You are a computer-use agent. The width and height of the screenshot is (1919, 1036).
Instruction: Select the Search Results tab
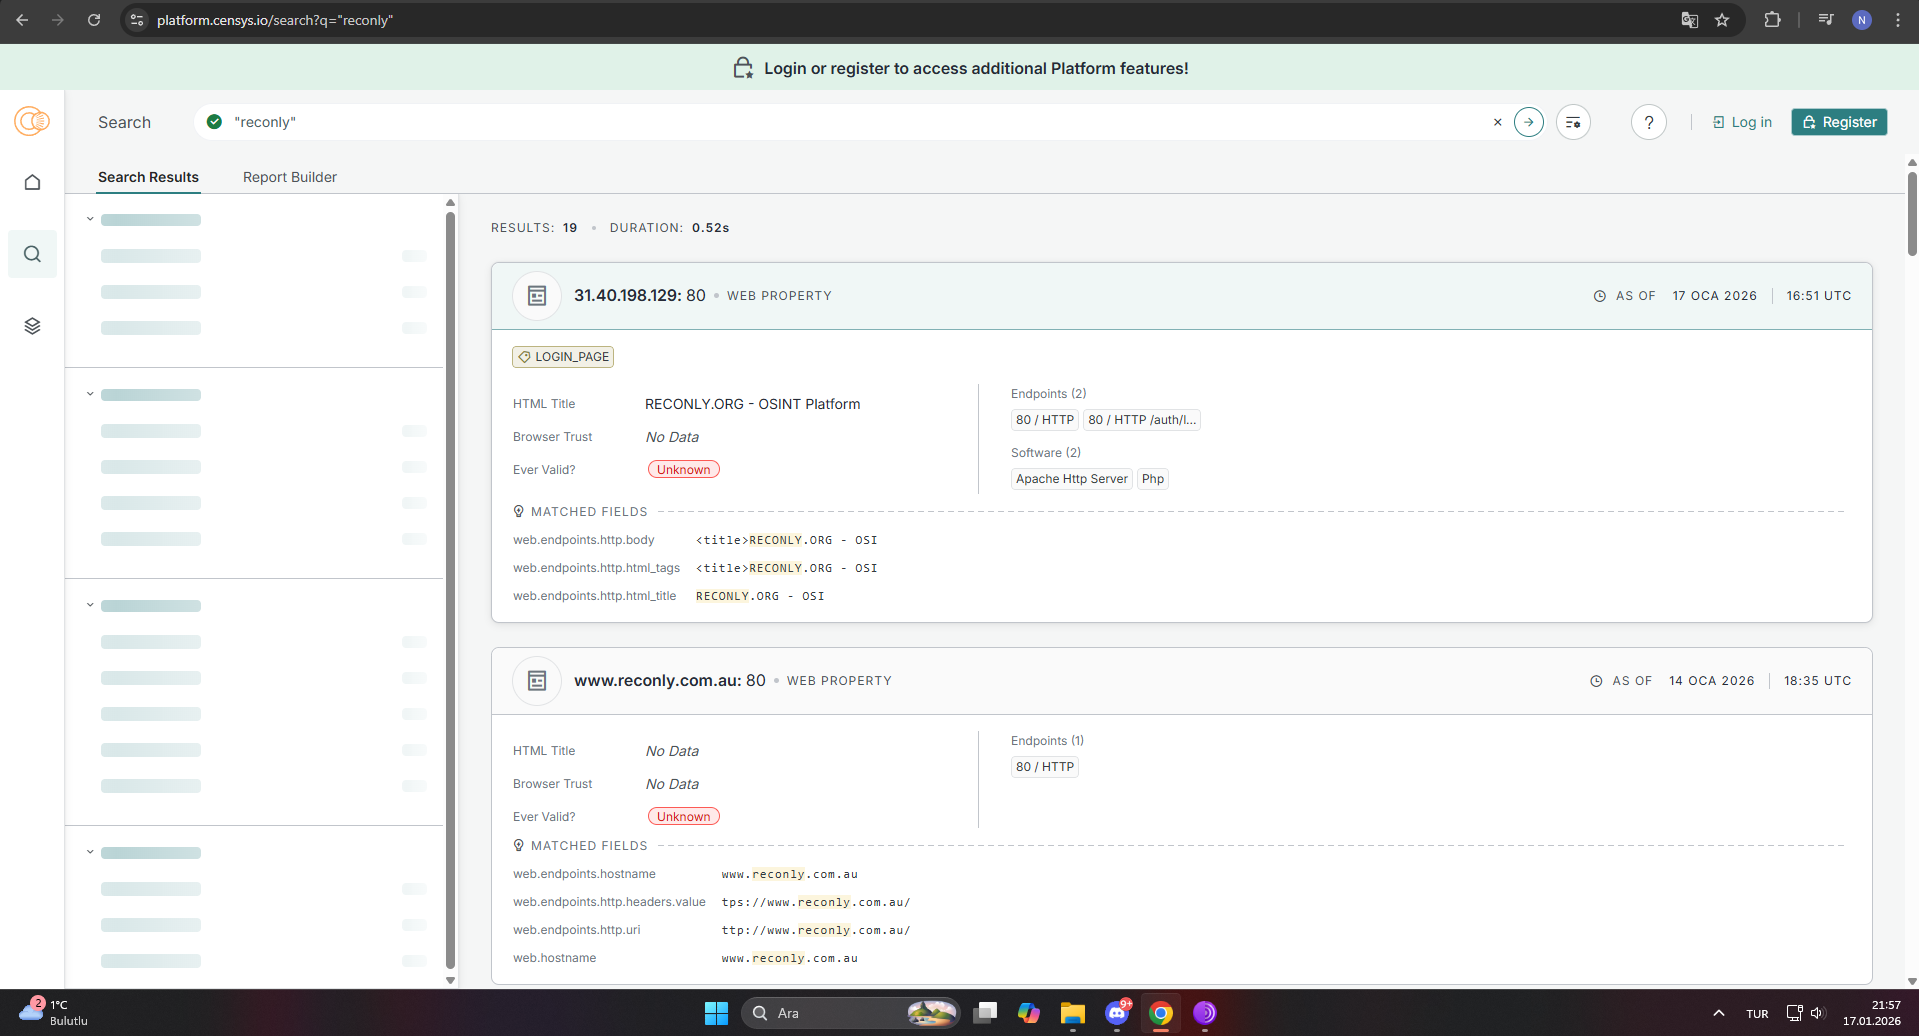[x=148, y=177]
